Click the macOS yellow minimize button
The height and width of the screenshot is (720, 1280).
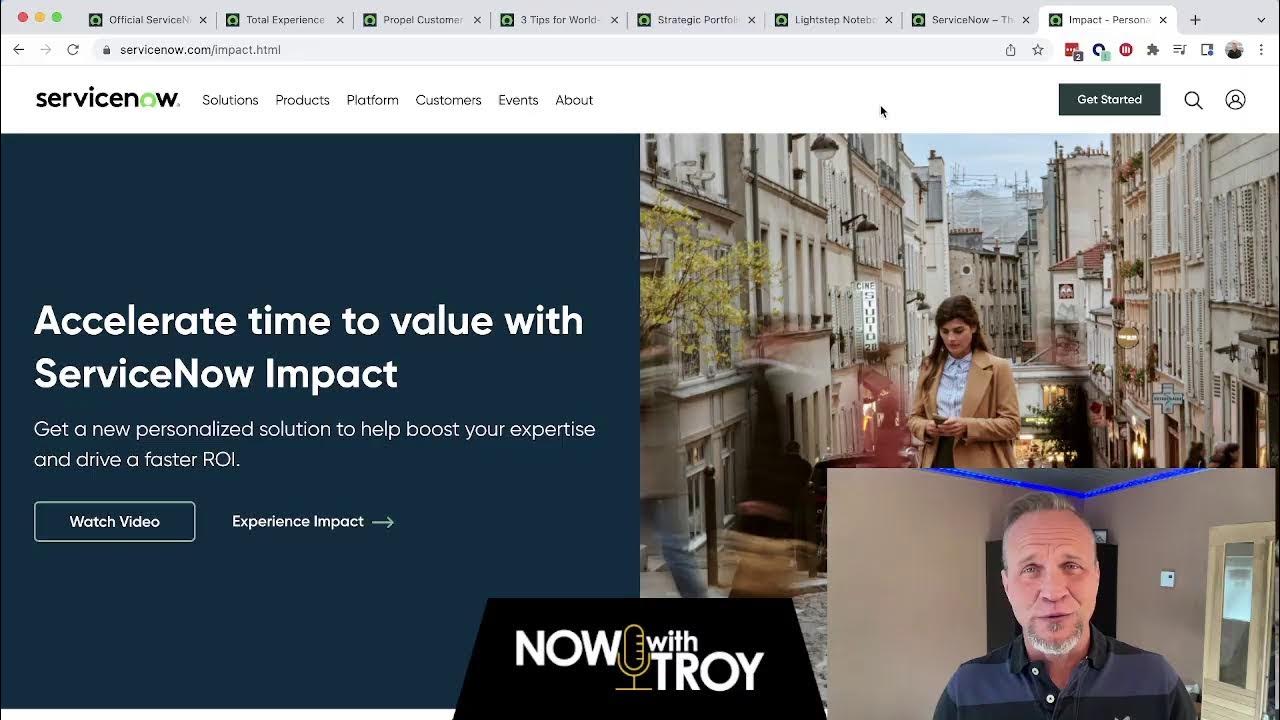tap(40, 17)
